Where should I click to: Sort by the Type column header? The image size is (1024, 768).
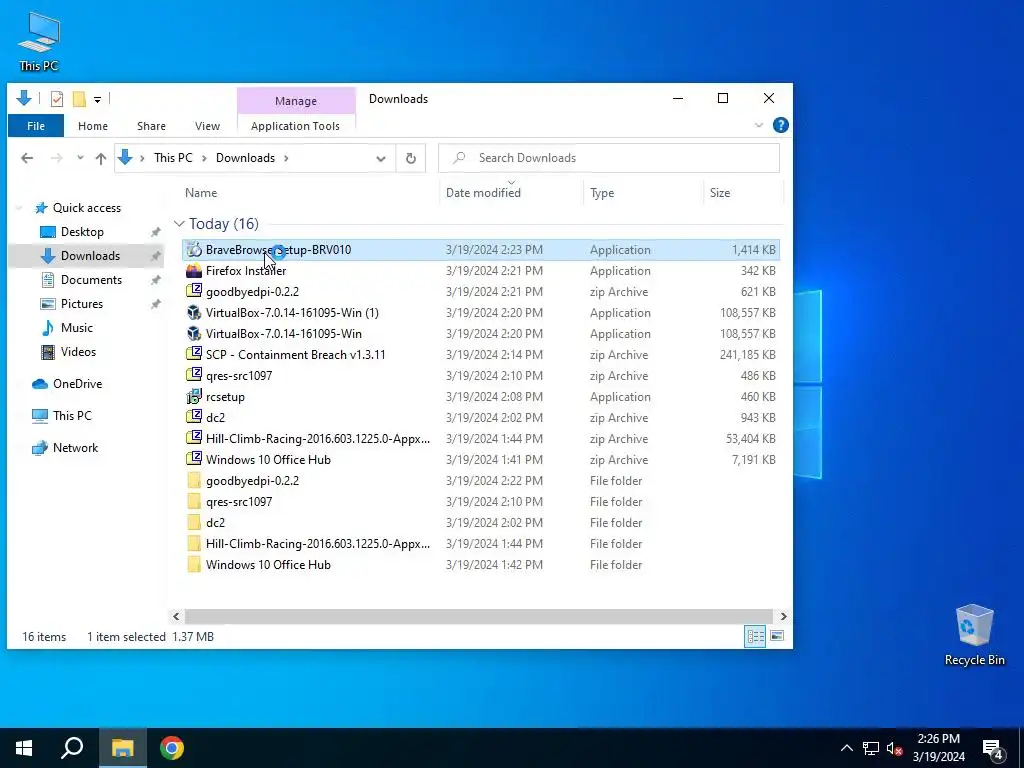pos(602,193)
